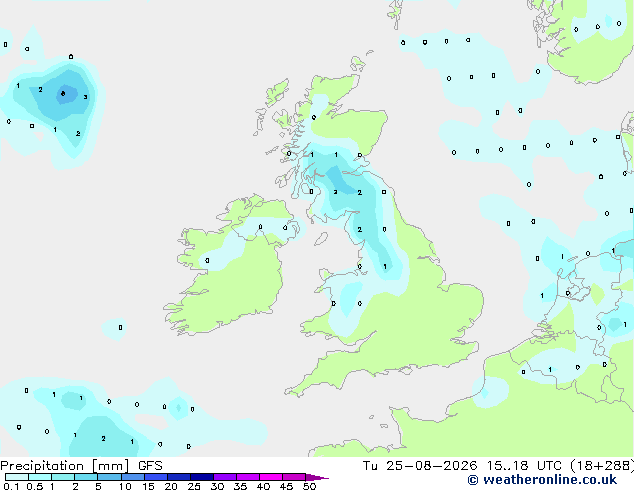Click the '(18+288)' forecast offset text
634x490 pixels.
(x=602, y=466)
